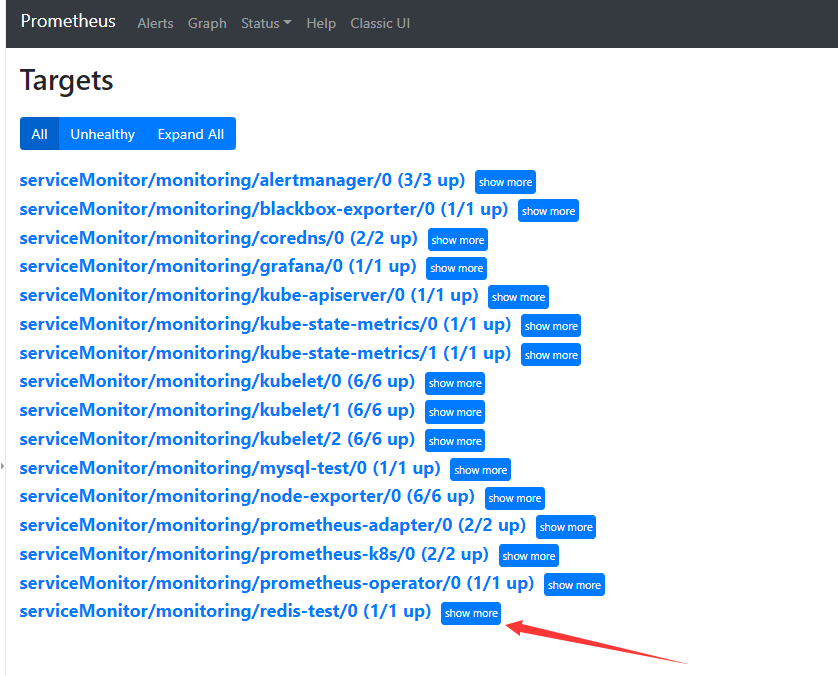Open the coredns/0 target link
Image resolution: width=838 pixels, height=676 pixels.
(x=218, y=238)
